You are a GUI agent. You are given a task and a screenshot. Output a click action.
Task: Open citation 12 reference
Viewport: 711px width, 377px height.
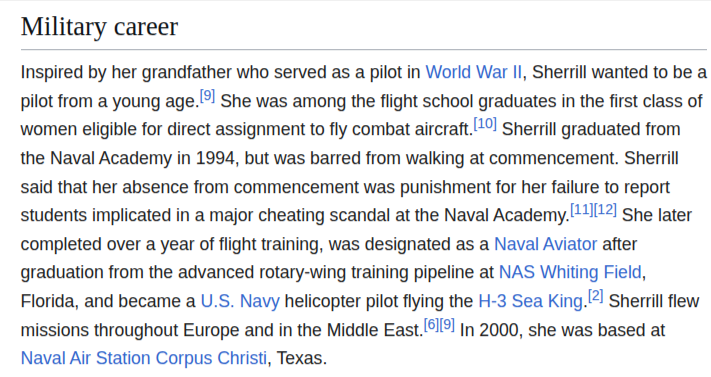605,210
